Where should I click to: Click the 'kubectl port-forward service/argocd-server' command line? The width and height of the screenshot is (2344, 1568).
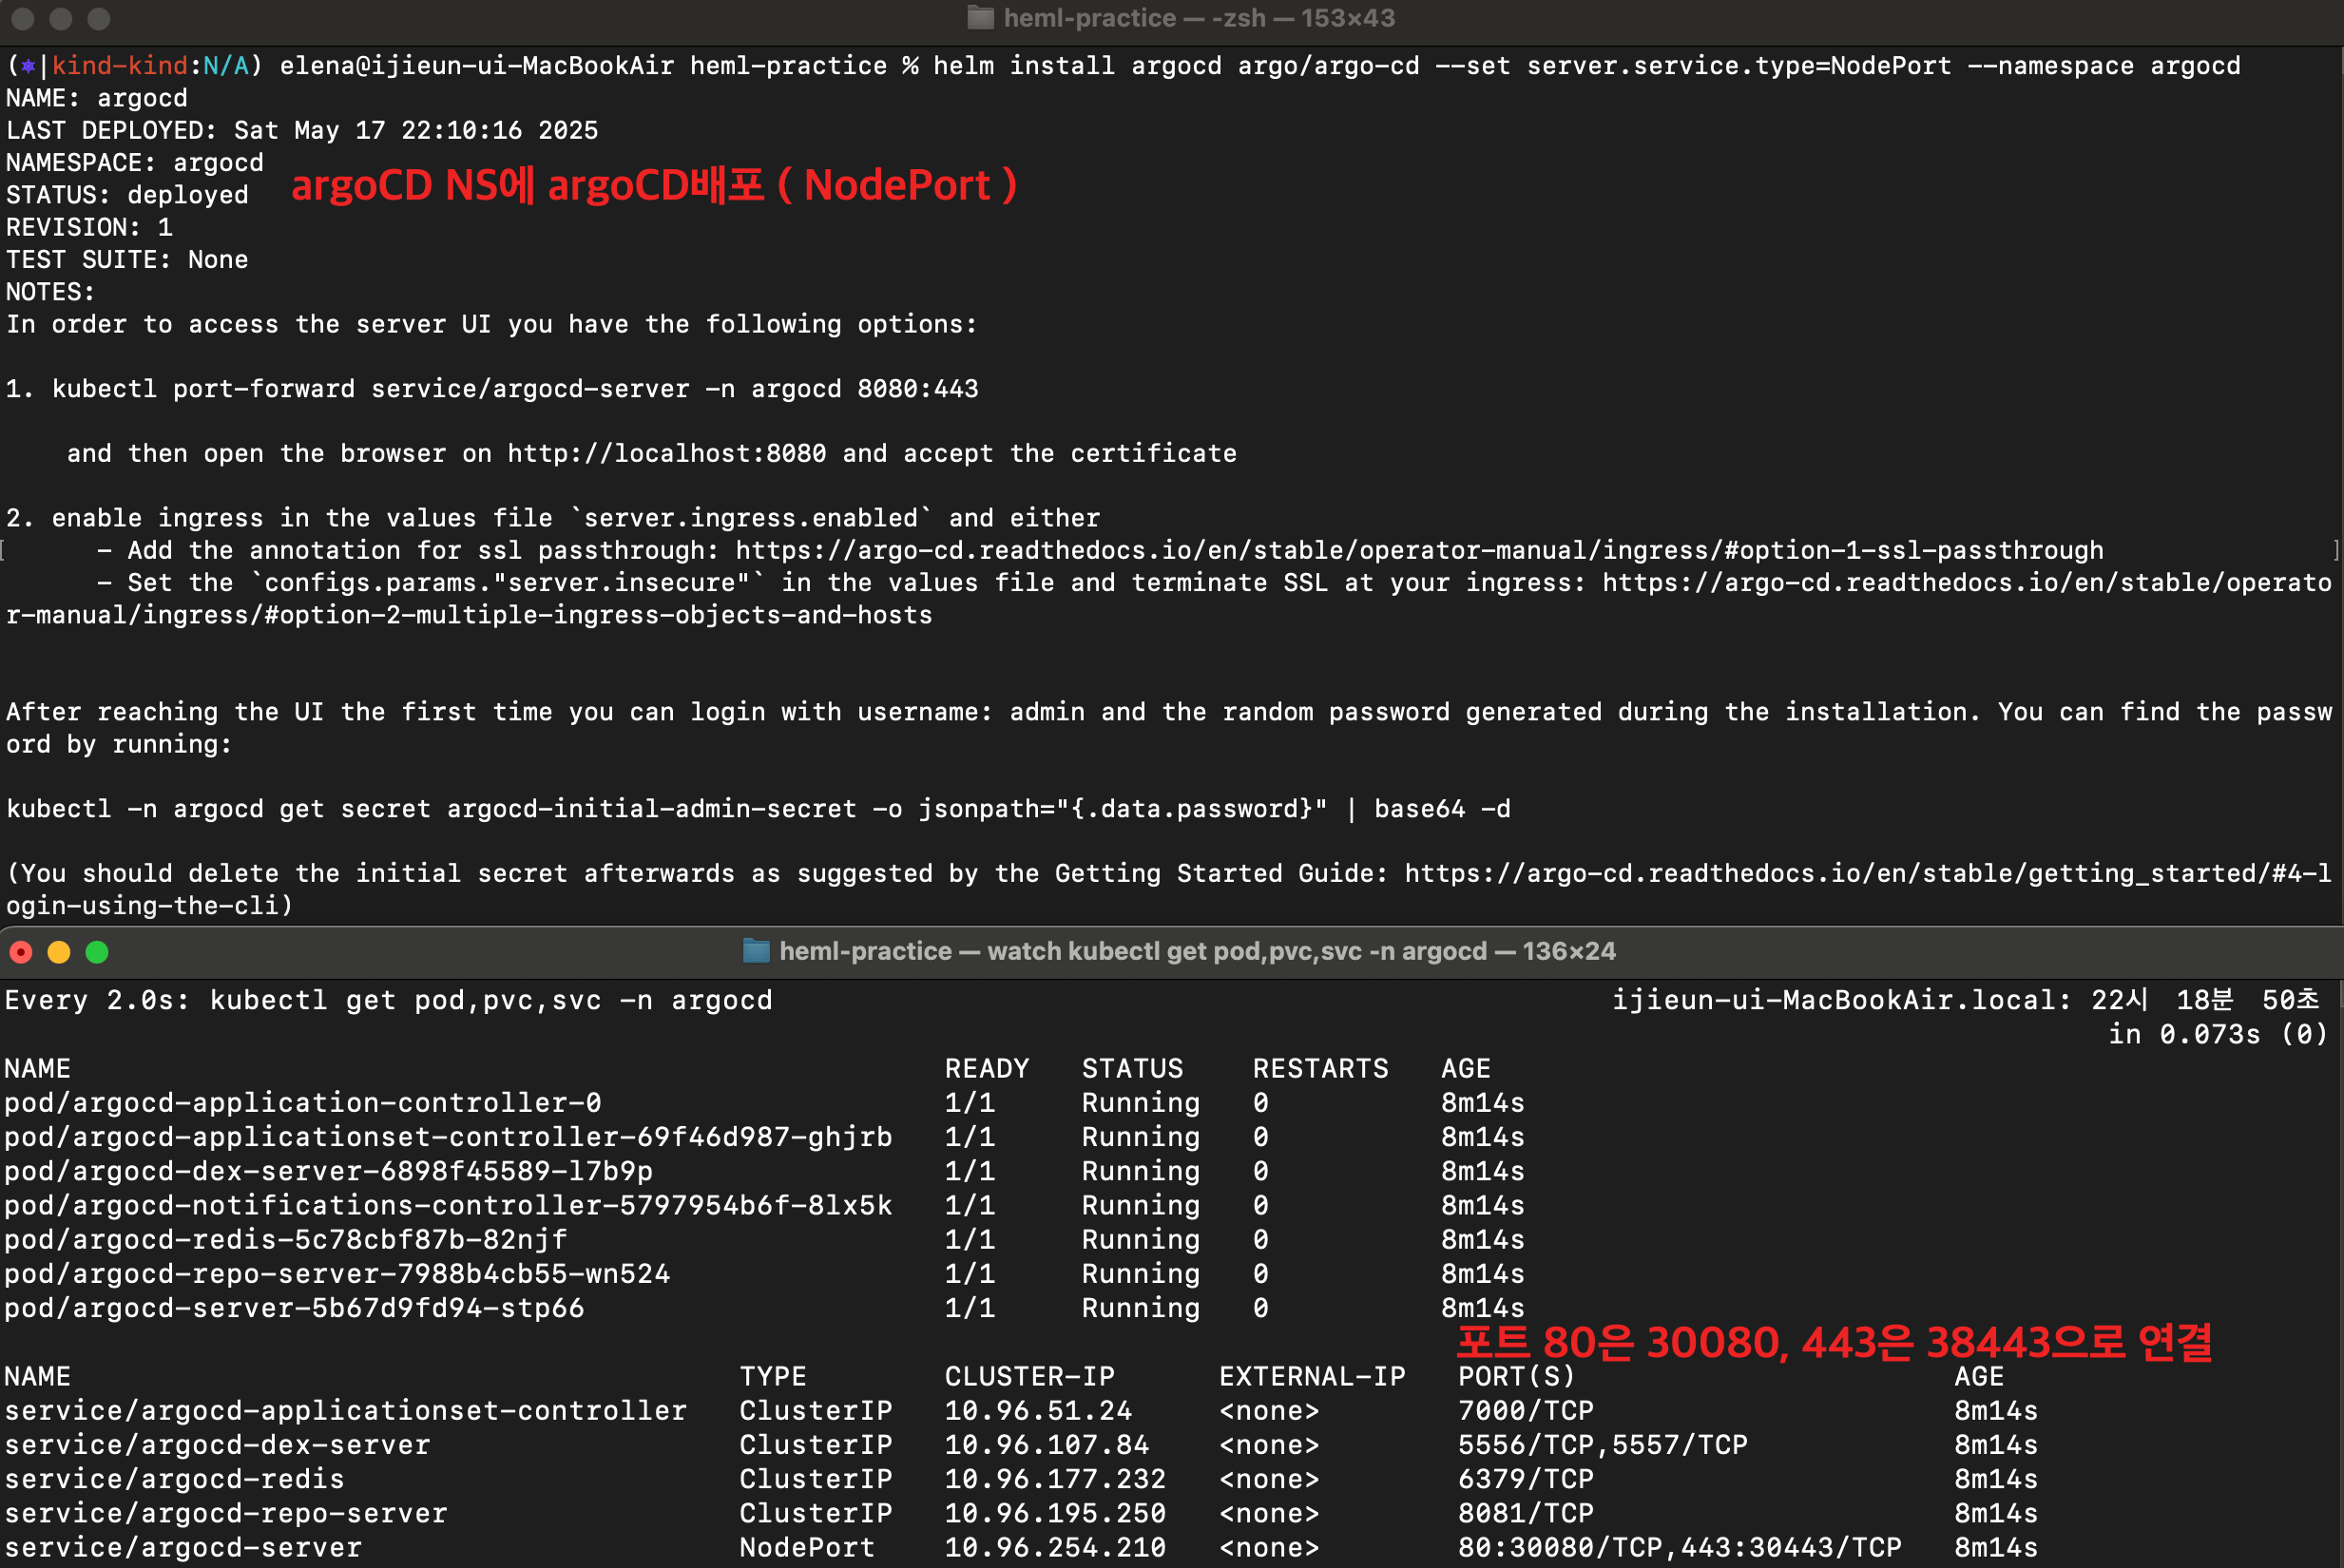[x=515, y=389]
